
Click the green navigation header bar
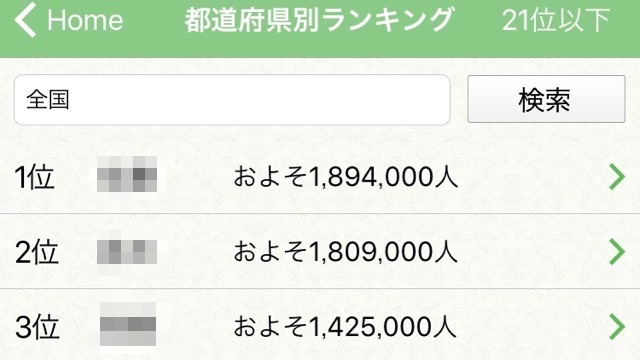[x=320, y=29]
